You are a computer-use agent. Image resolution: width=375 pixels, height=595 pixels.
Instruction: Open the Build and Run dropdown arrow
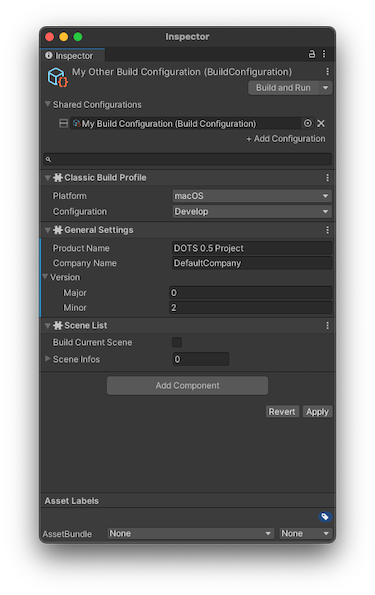pos(325,88)
